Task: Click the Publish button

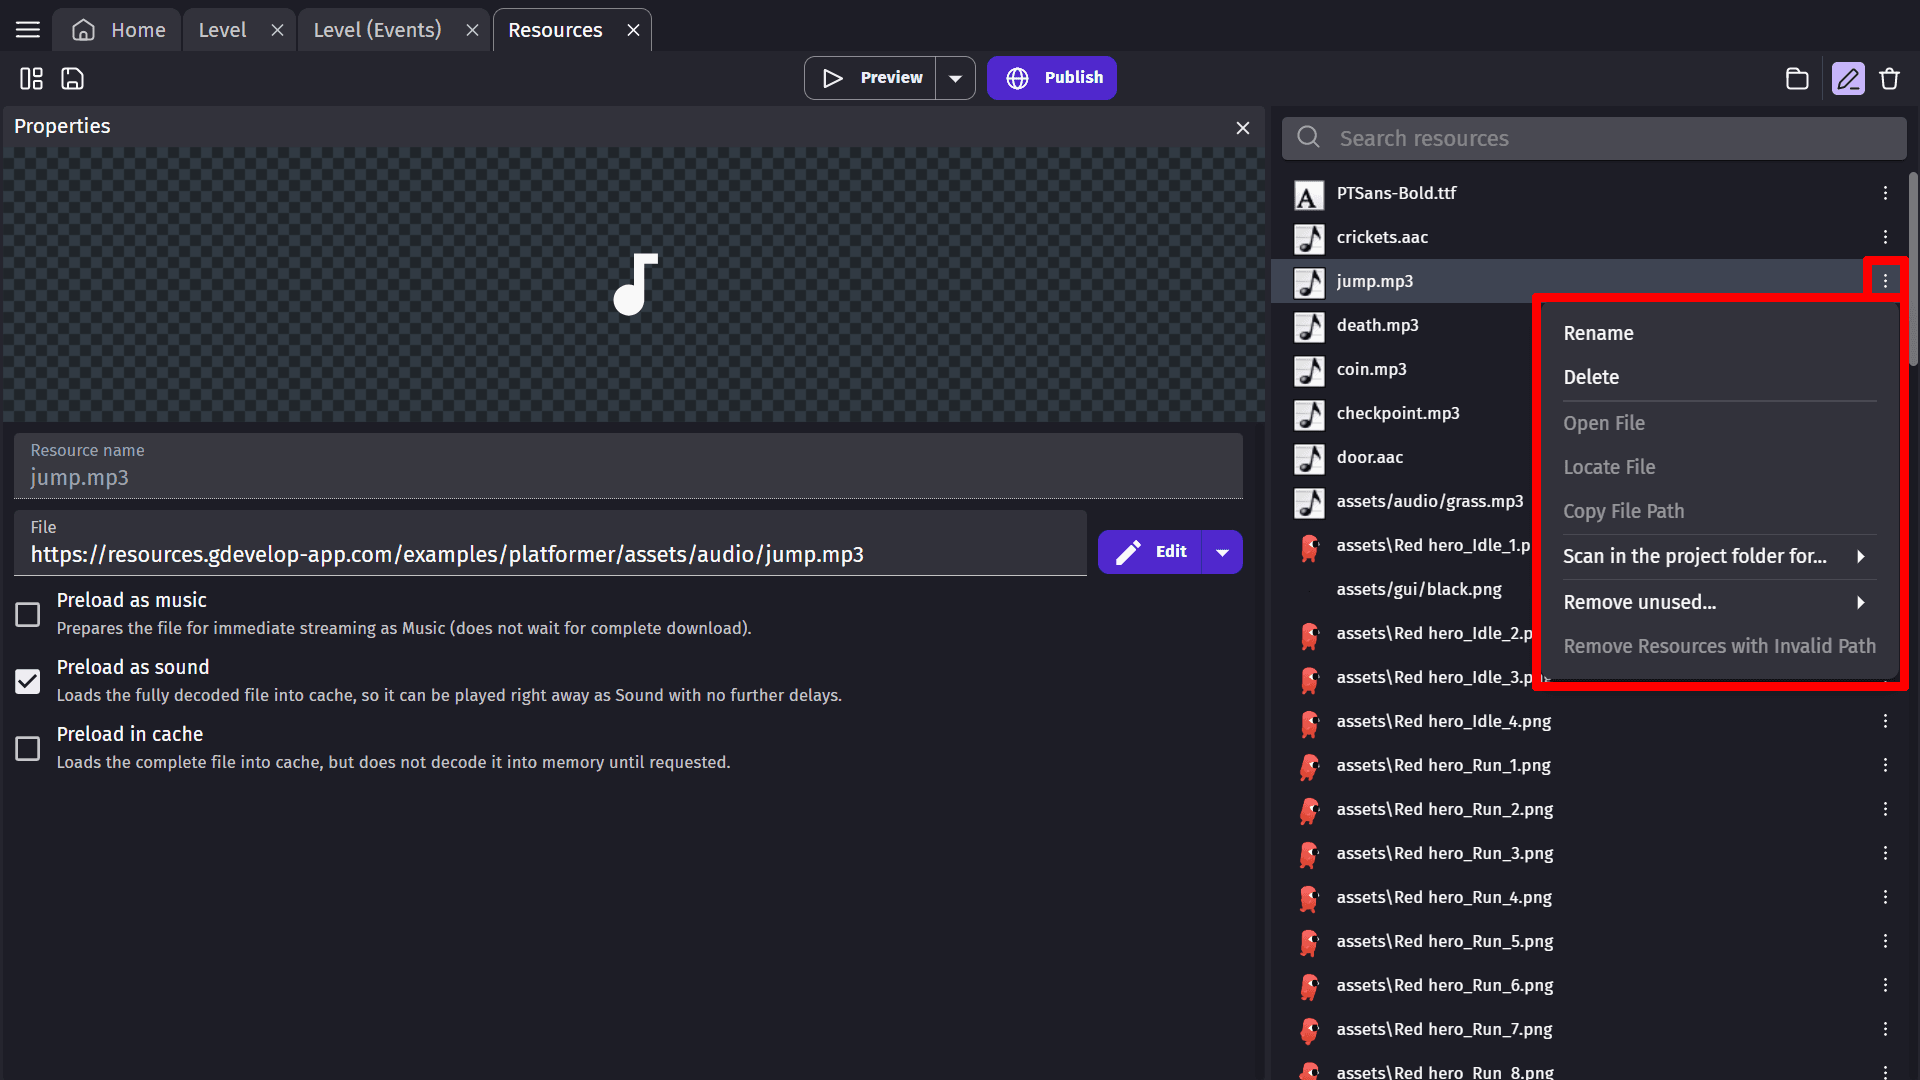Action: tap(1052, 78)
